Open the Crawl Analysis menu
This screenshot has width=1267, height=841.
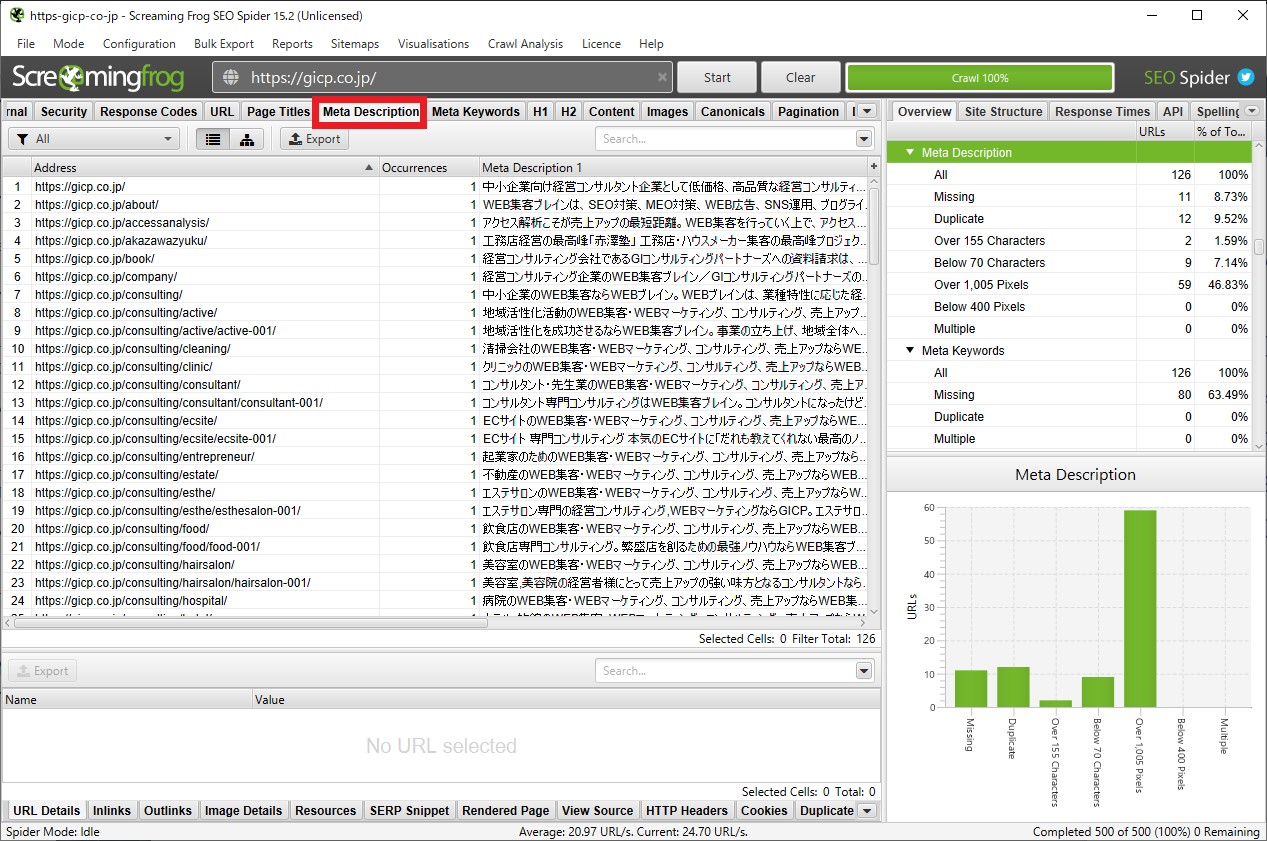click(525, 44)
